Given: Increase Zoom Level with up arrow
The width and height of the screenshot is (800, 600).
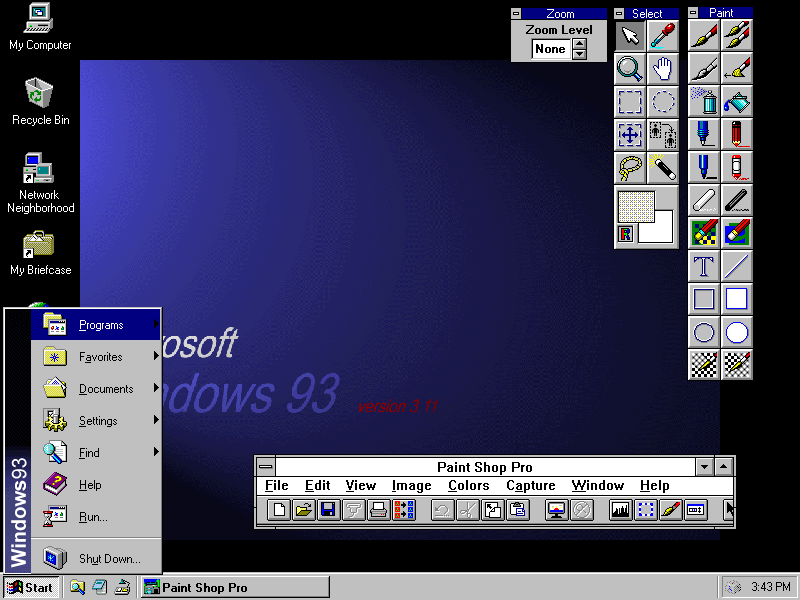Looking at the screenshot, I should [x=579, y=44].
